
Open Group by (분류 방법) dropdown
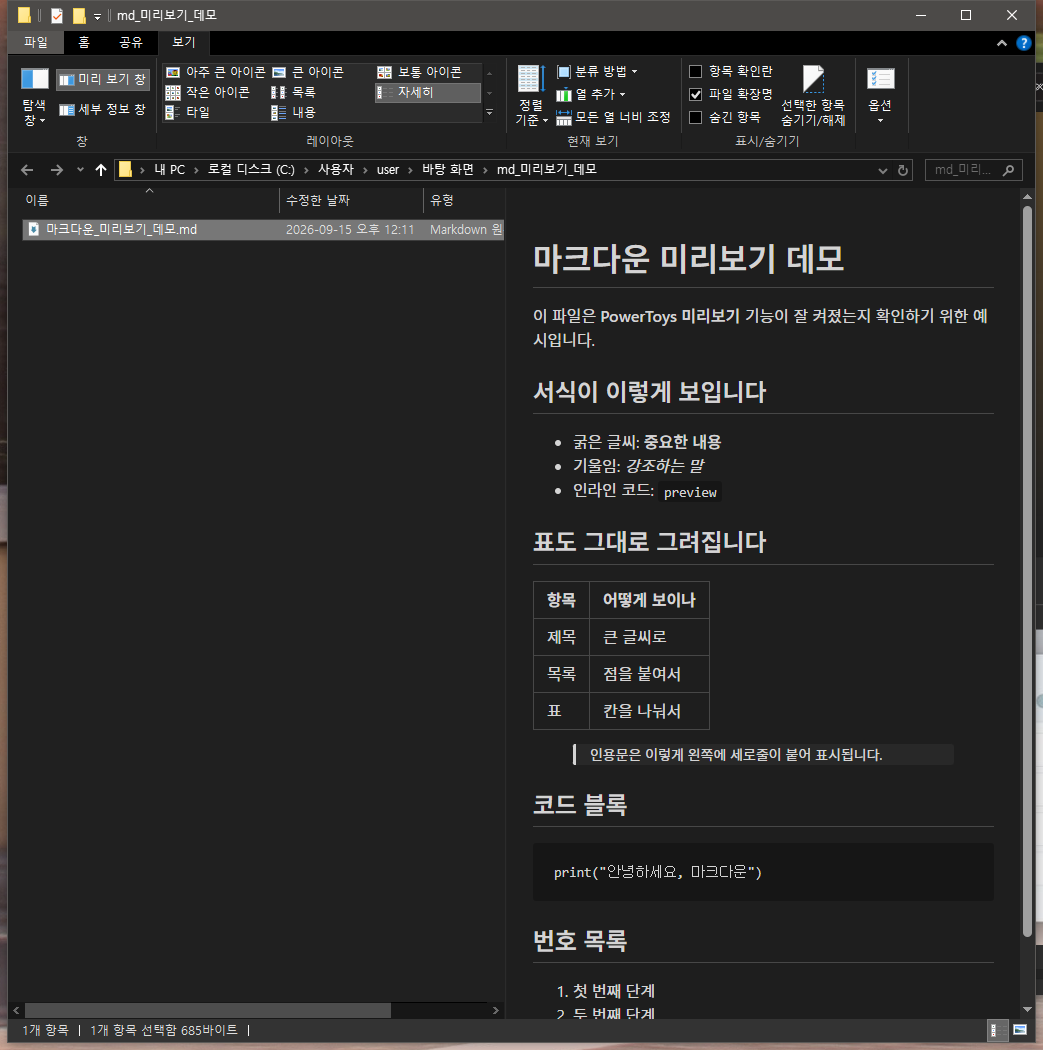coord(597,72)
